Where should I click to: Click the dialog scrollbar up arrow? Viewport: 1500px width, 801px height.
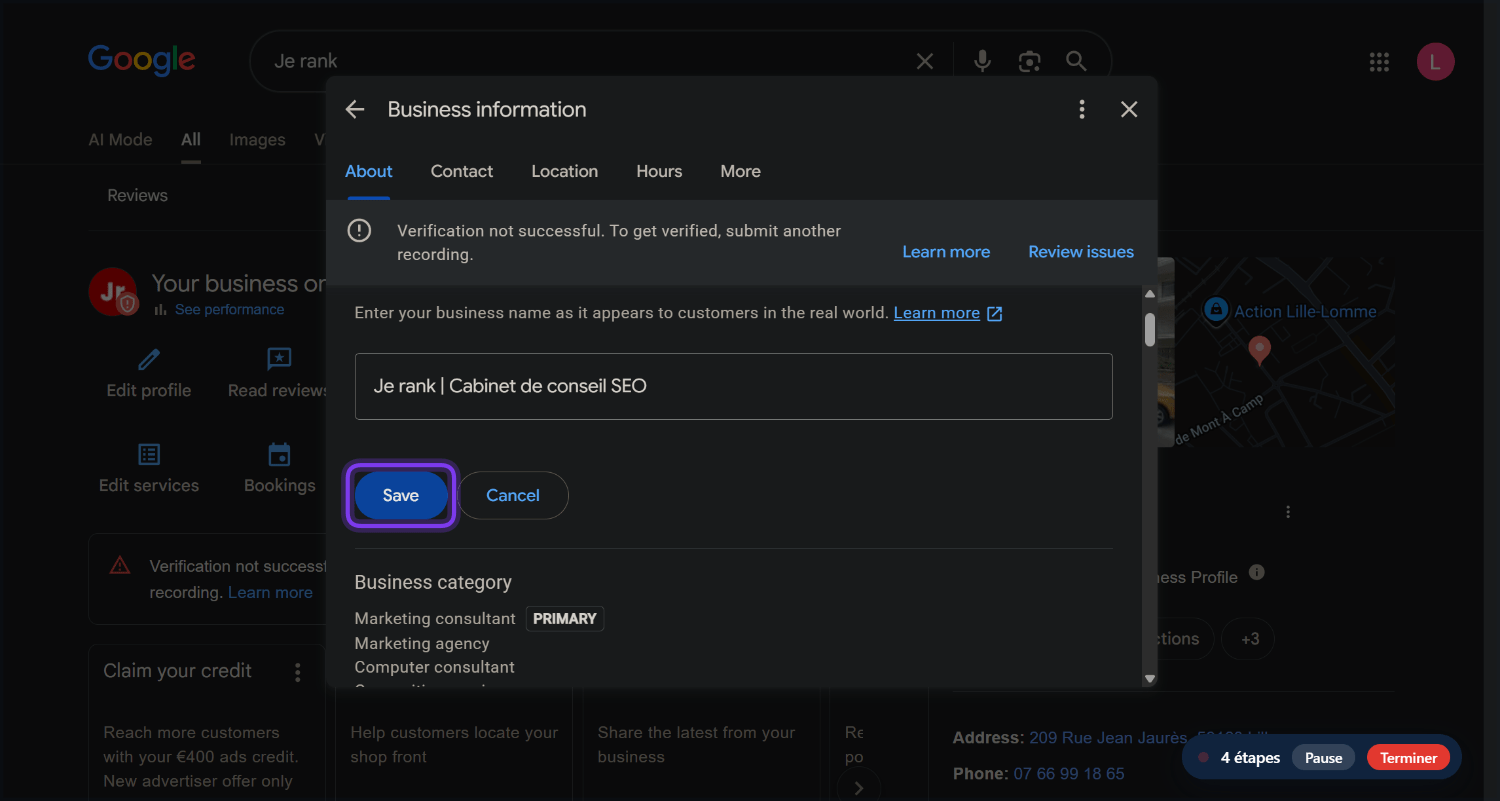coord(1150,294)
